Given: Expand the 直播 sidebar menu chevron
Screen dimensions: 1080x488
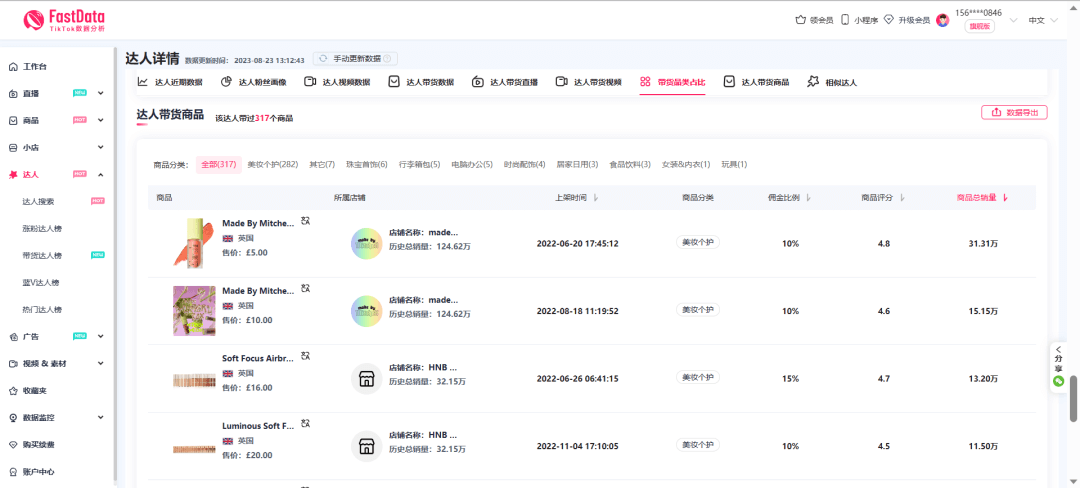Looking at the screenshot, I should click(101, 93).
